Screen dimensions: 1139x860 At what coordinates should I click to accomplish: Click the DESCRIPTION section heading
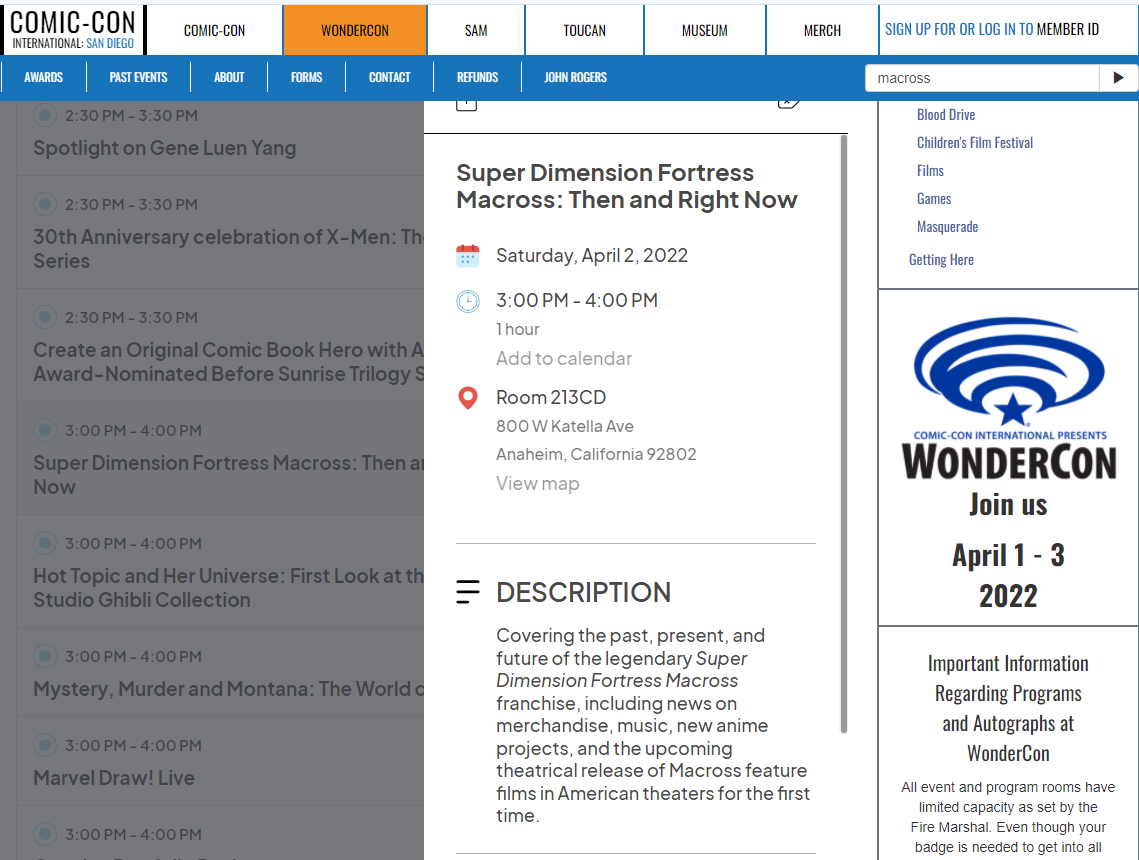coord(583,593)
